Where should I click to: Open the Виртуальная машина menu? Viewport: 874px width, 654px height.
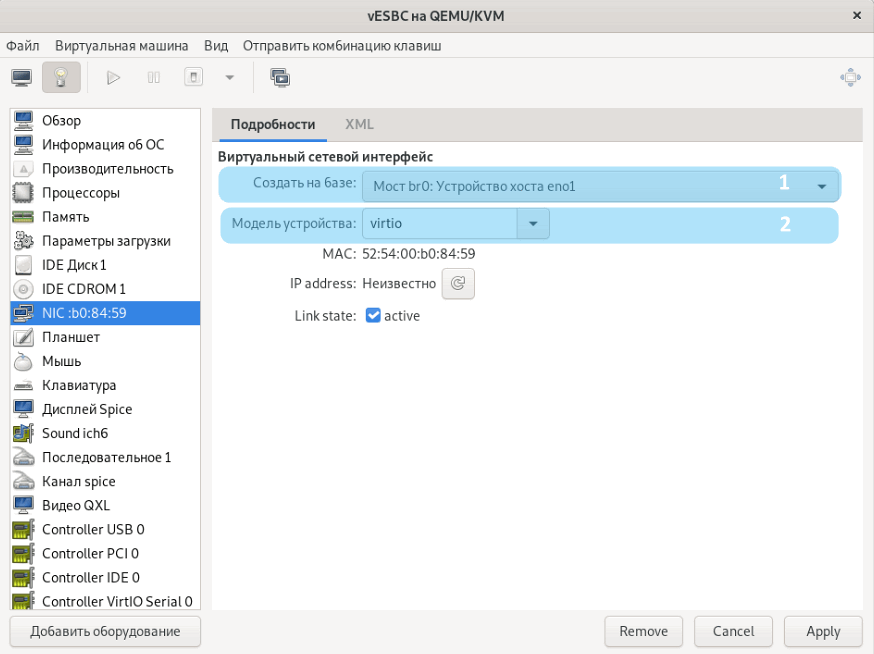pos(122,46)
